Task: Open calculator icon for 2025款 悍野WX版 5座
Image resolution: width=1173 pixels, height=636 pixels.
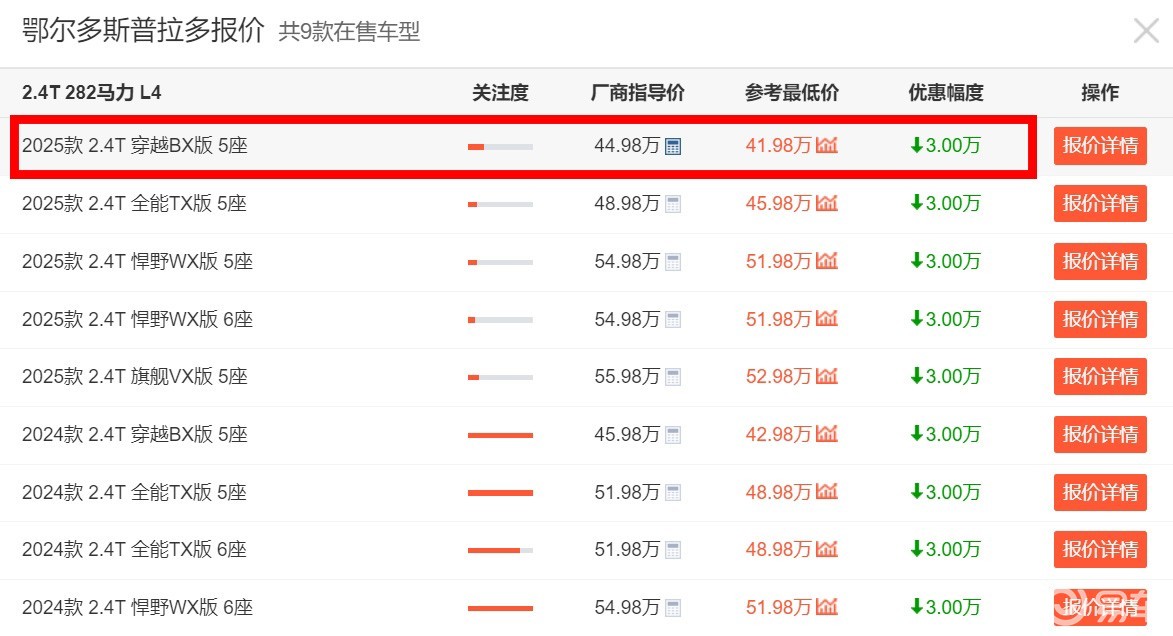Action: coord(673,262)
